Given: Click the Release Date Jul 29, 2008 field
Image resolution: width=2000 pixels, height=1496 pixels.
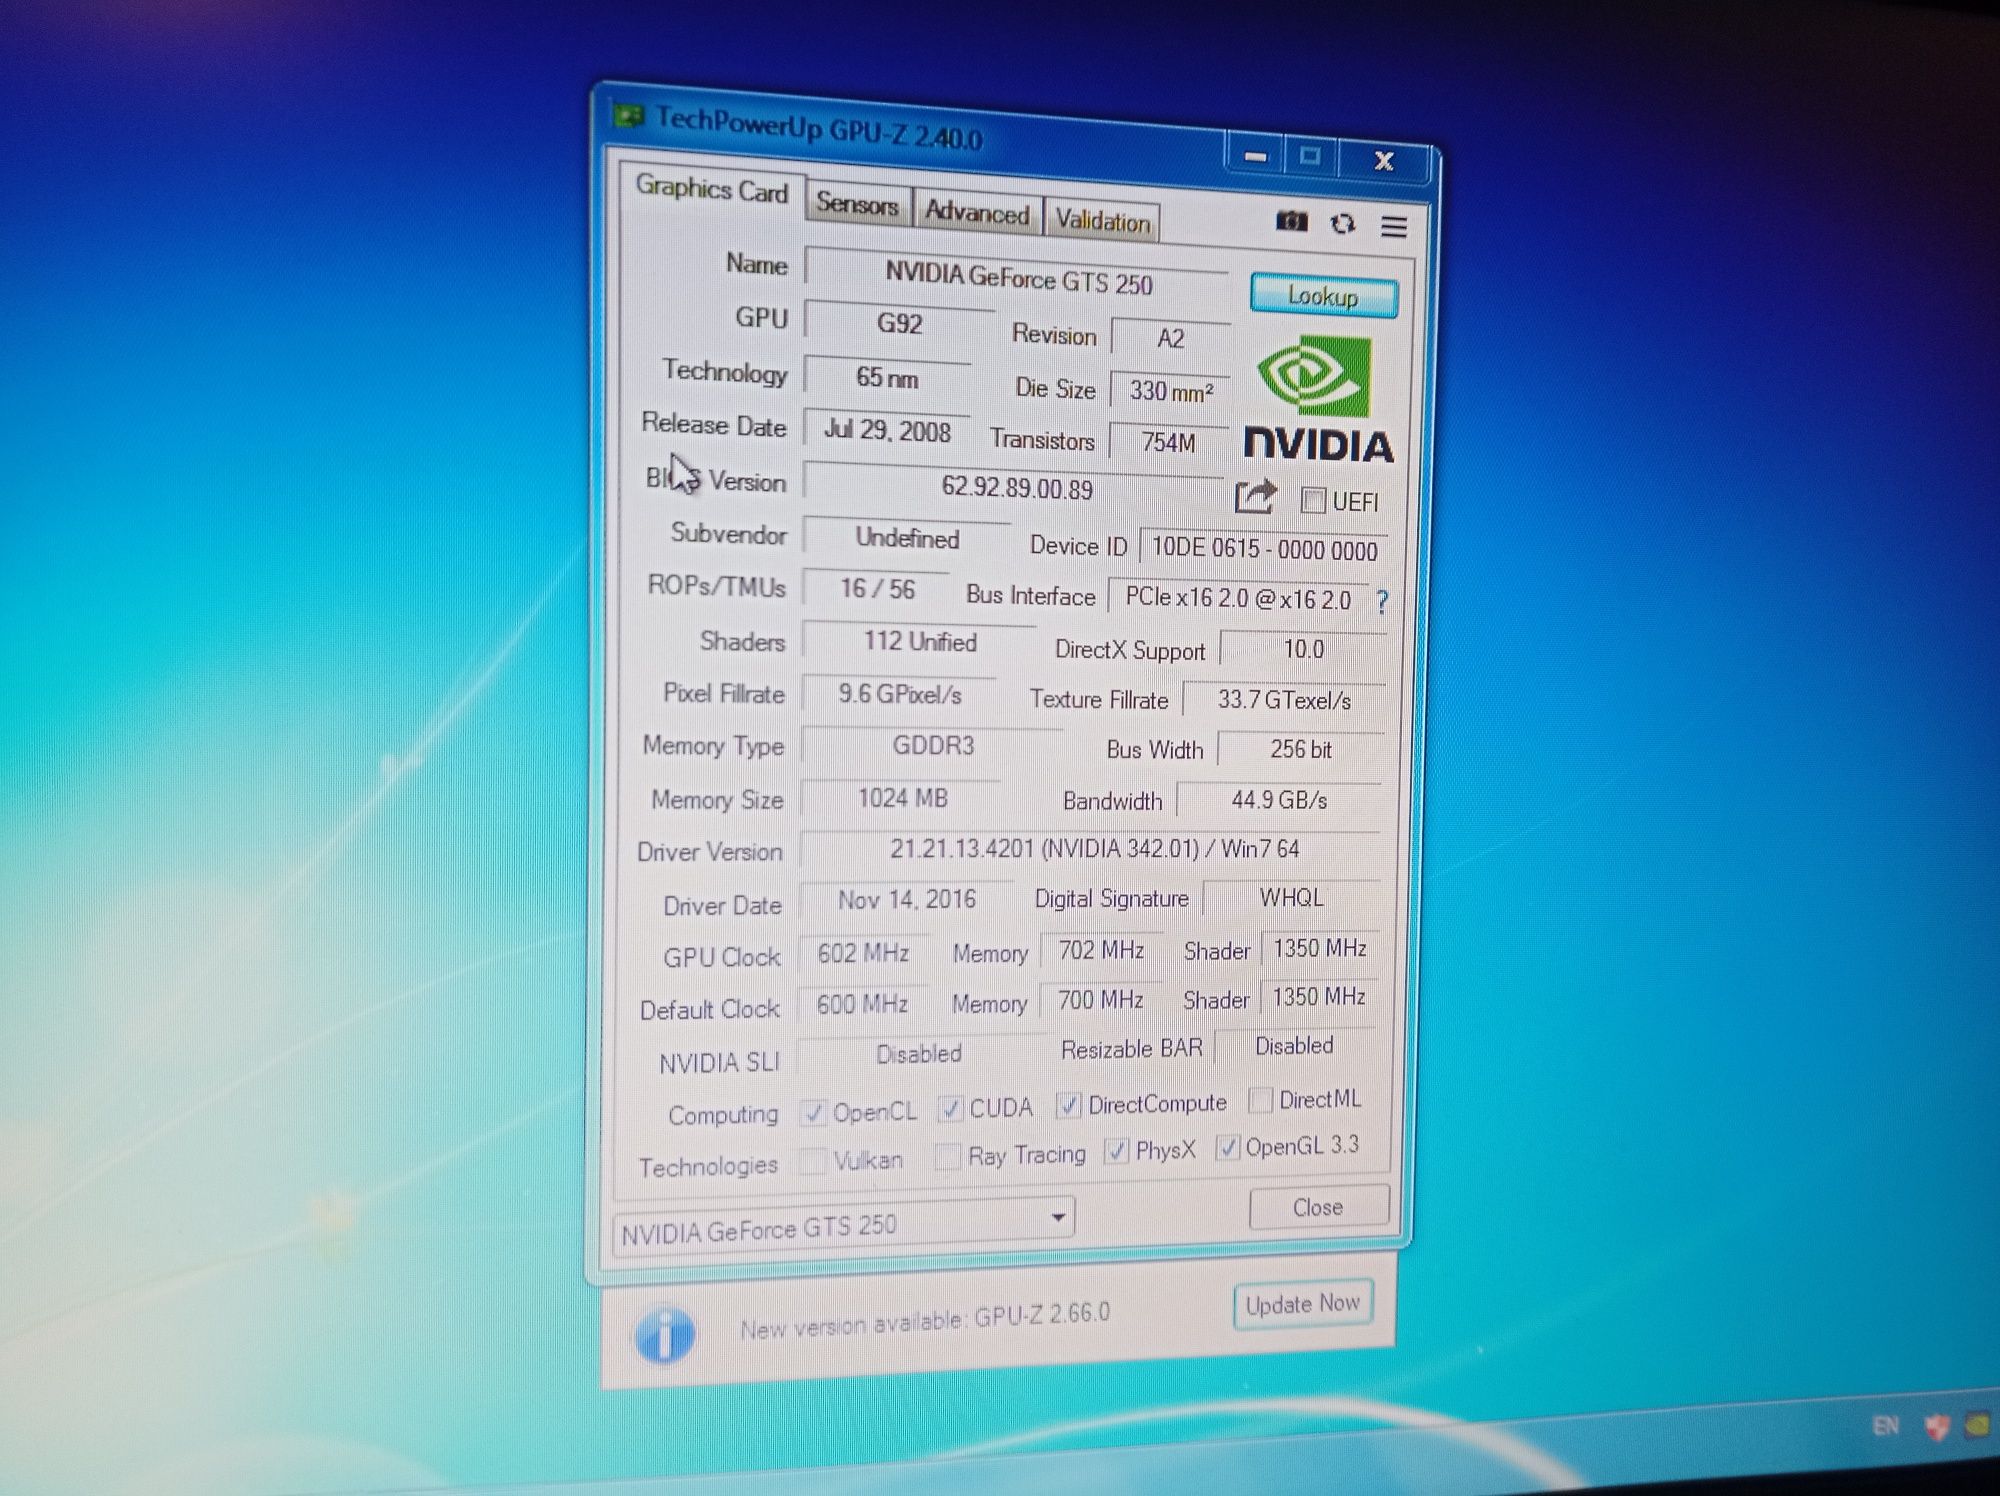Looking at the screenshot, I should (x=887, y=431).
